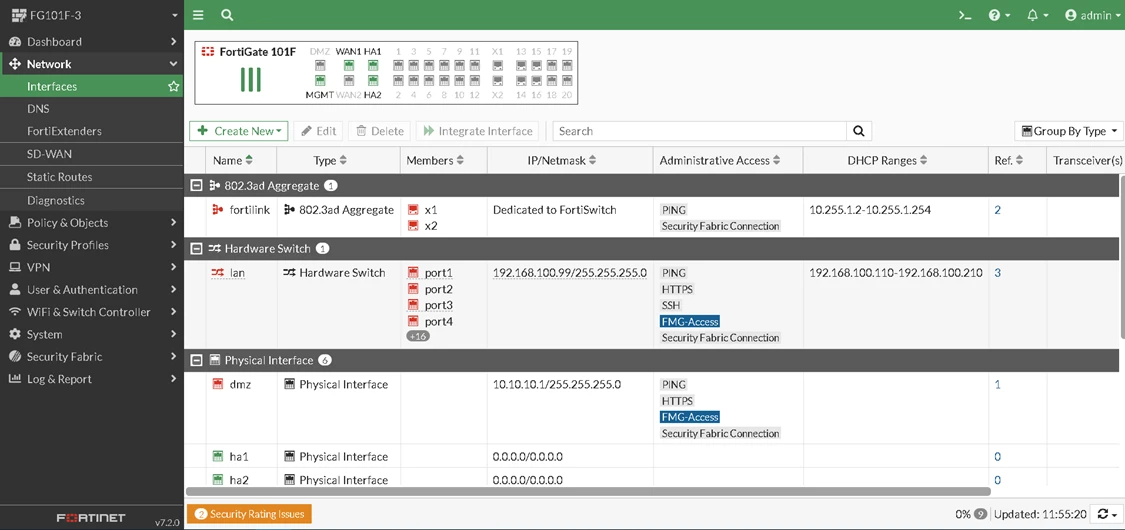Screen dimensions: 1125x530
Task: Click the 0% status indicator
Action: [x=971, y=514]
